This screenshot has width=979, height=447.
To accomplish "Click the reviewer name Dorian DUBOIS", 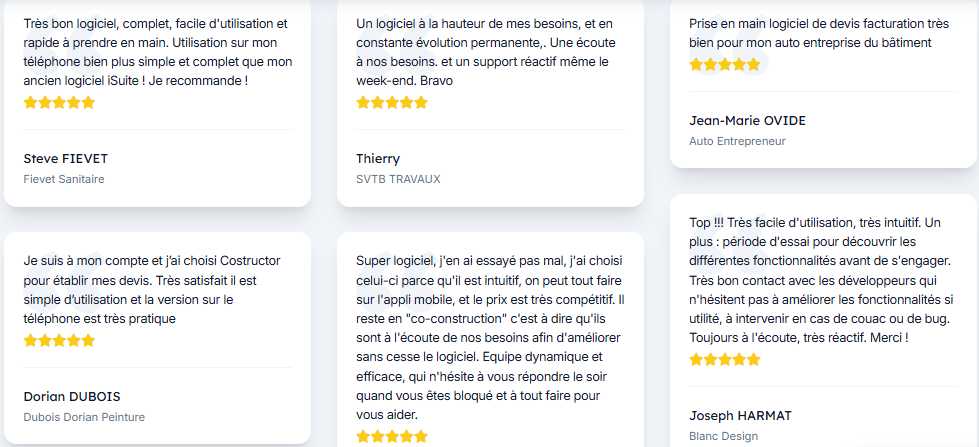I will pyautogui.click(x=72, y=396).
